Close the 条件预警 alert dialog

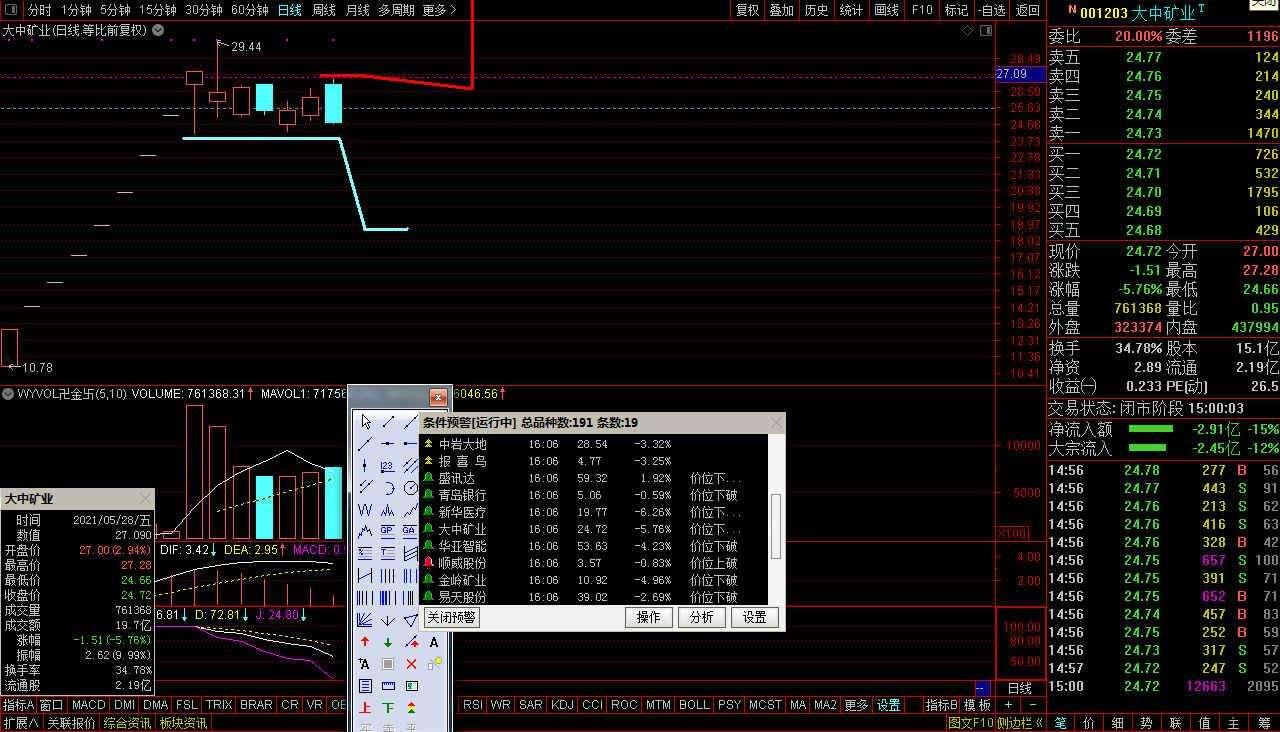click(x=776, y=423)
